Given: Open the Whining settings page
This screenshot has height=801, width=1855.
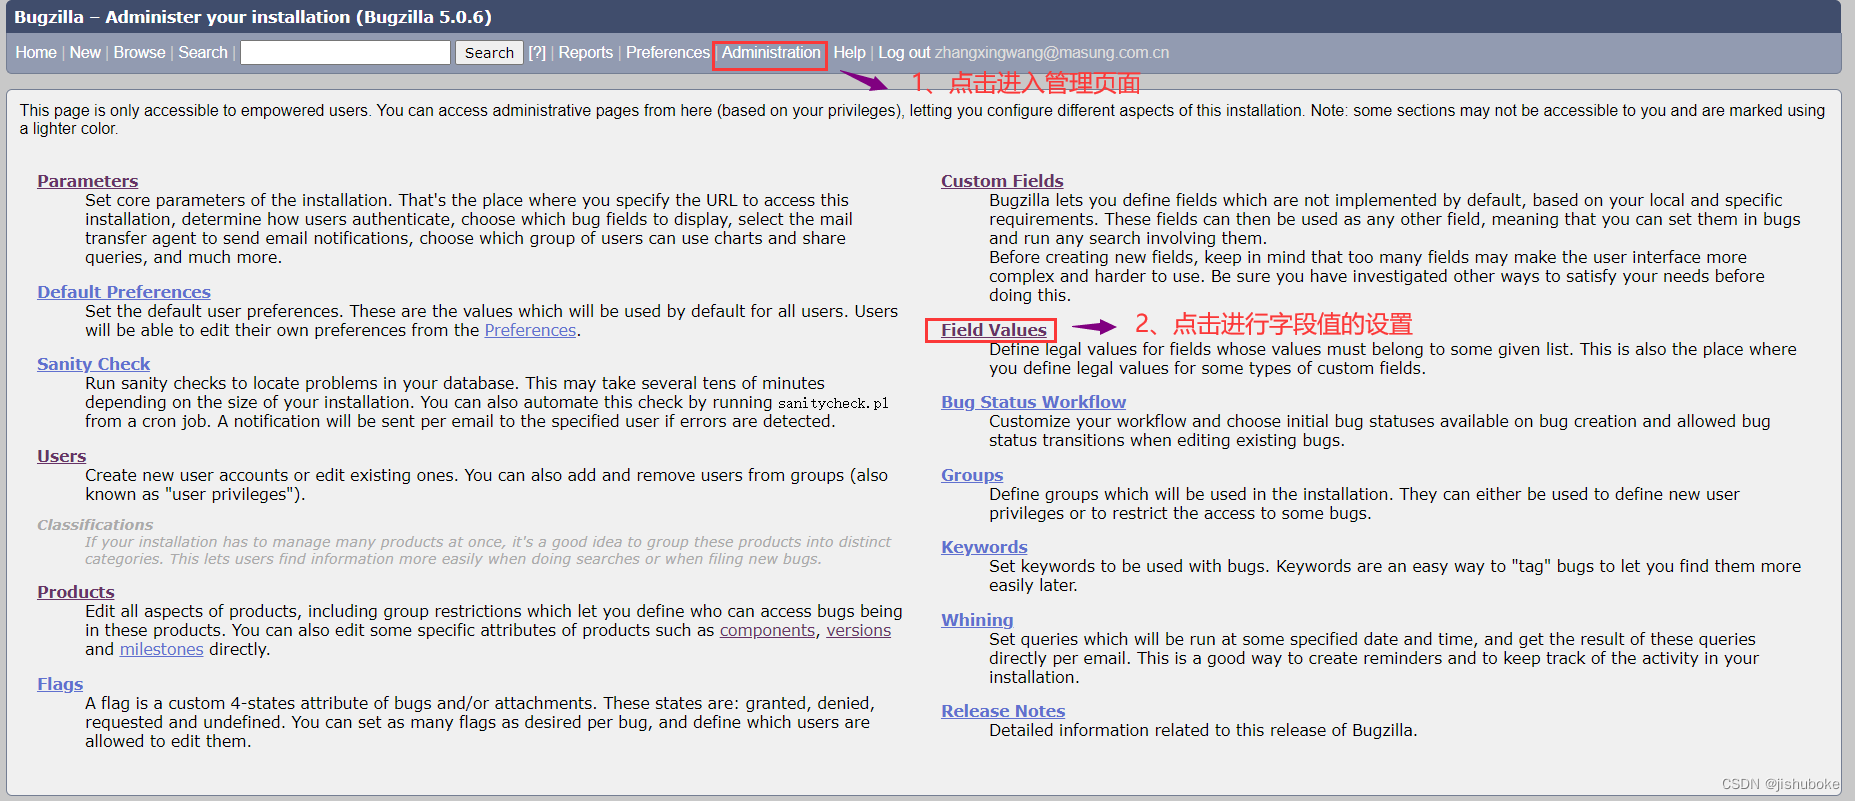Looking at the screenshot, I should pos(977,620).
